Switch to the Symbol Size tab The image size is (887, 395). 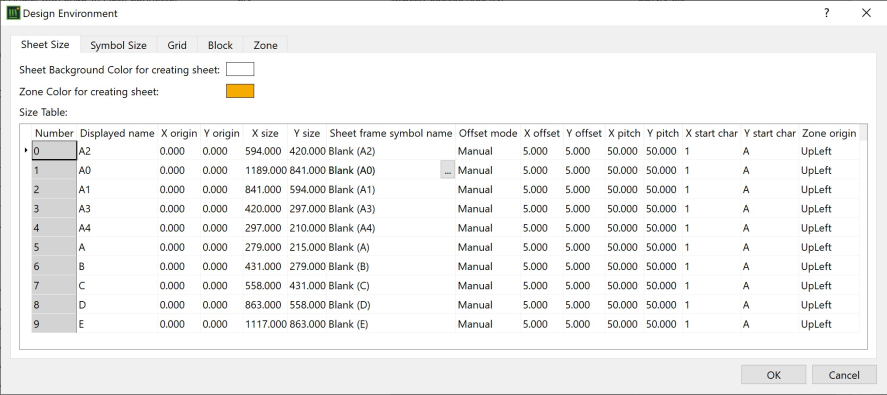118,45
